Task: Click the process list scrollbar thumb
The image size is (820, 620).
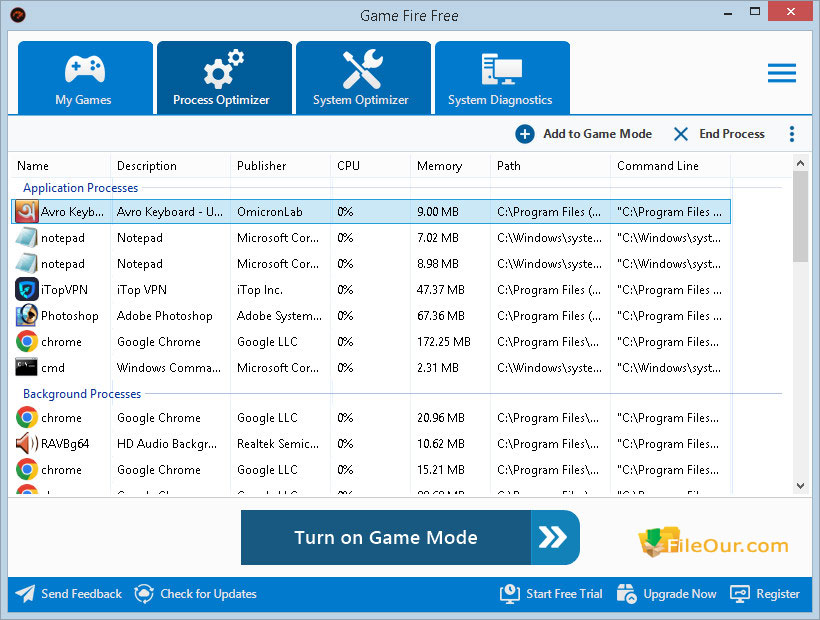Action: click(800, 216)
